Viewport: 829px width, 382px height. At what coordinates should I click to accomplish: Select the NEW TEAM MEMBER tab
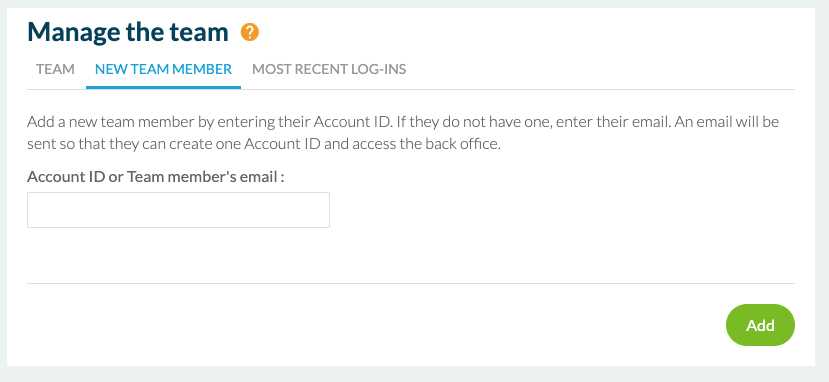[x=163, y=69]
